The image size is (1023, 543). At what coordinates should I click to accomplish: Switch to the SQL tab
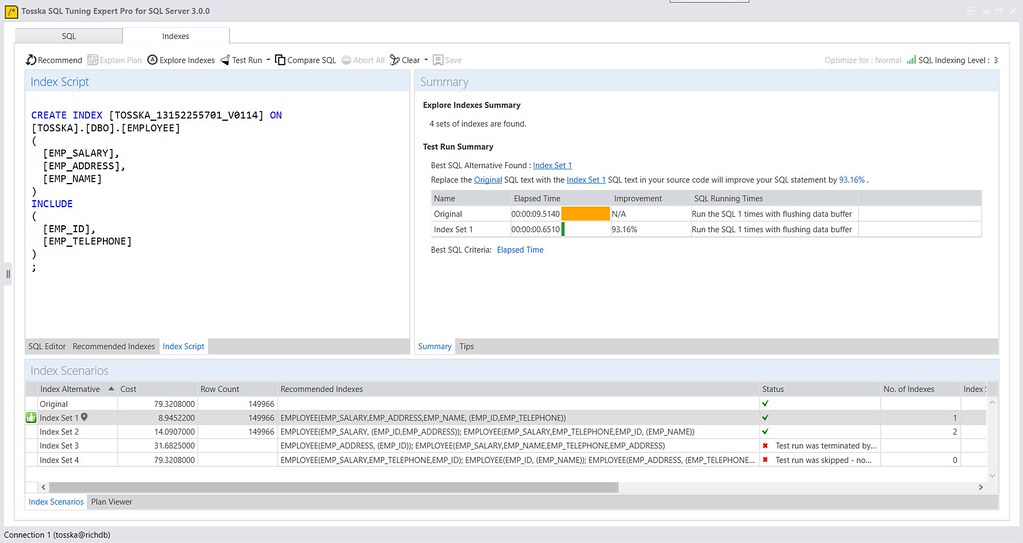pos(69,37)
